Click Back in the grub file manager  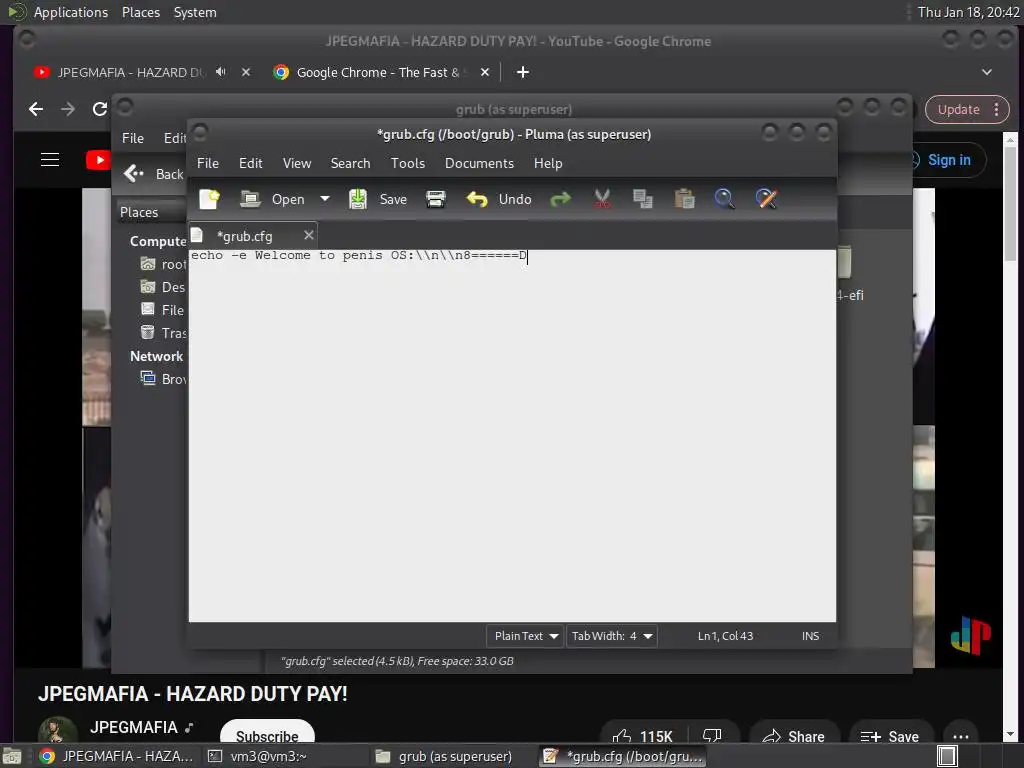[154, 174]
